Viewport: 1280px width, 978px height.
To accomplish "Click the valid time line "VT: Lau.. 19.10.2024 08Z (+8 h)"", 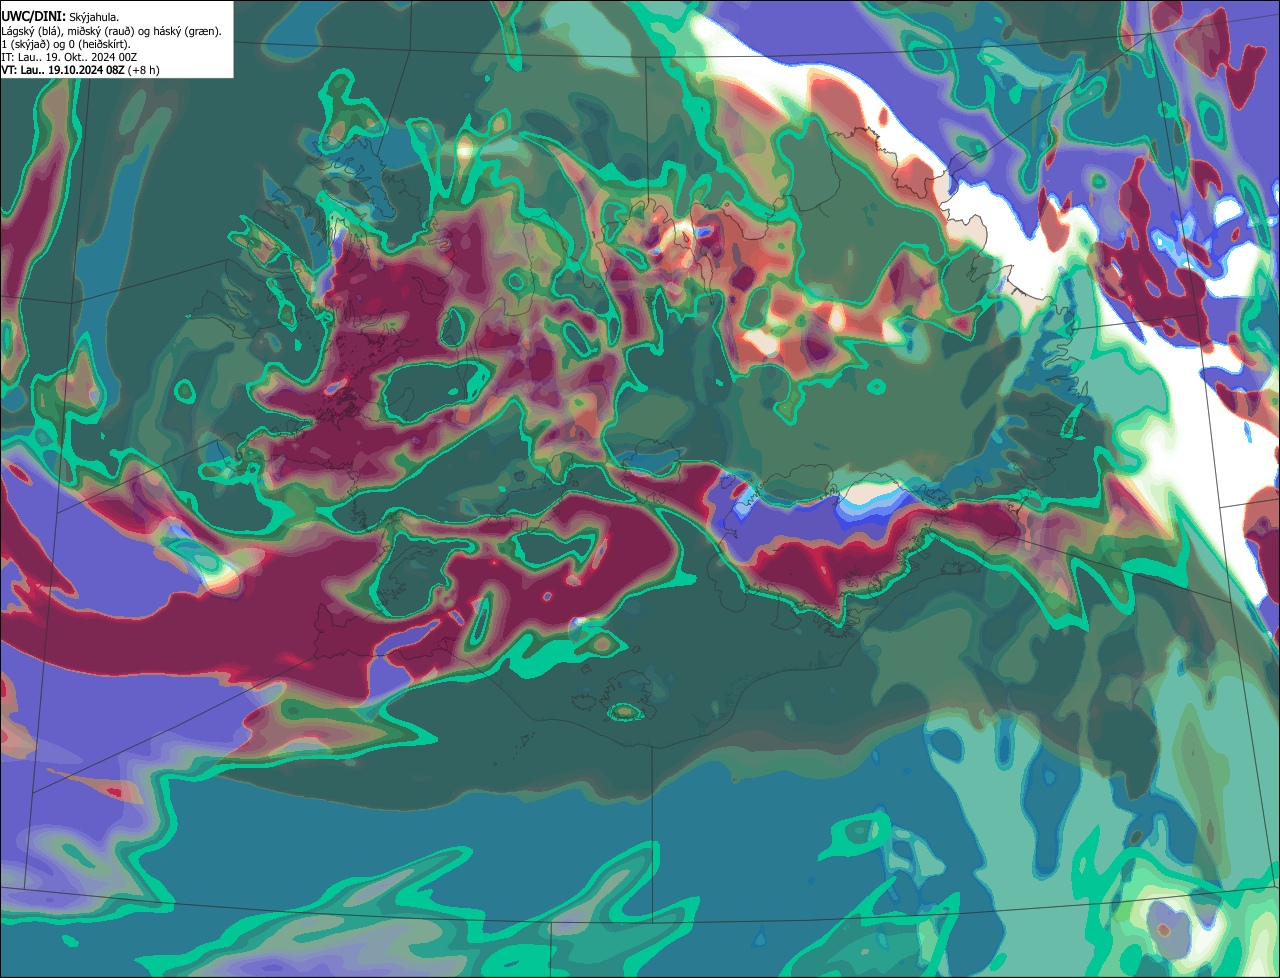I will 80,70.
